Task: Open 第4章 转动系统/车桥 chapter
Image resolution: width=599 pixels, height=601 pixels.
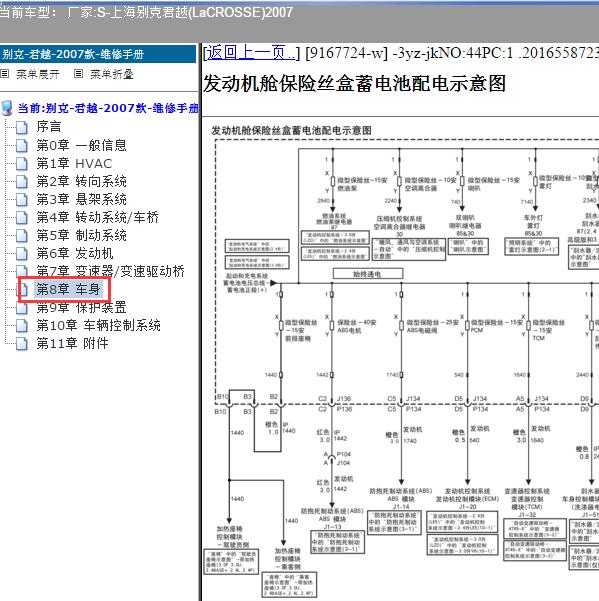Action: pyautogui.click(x=97, y=217)
